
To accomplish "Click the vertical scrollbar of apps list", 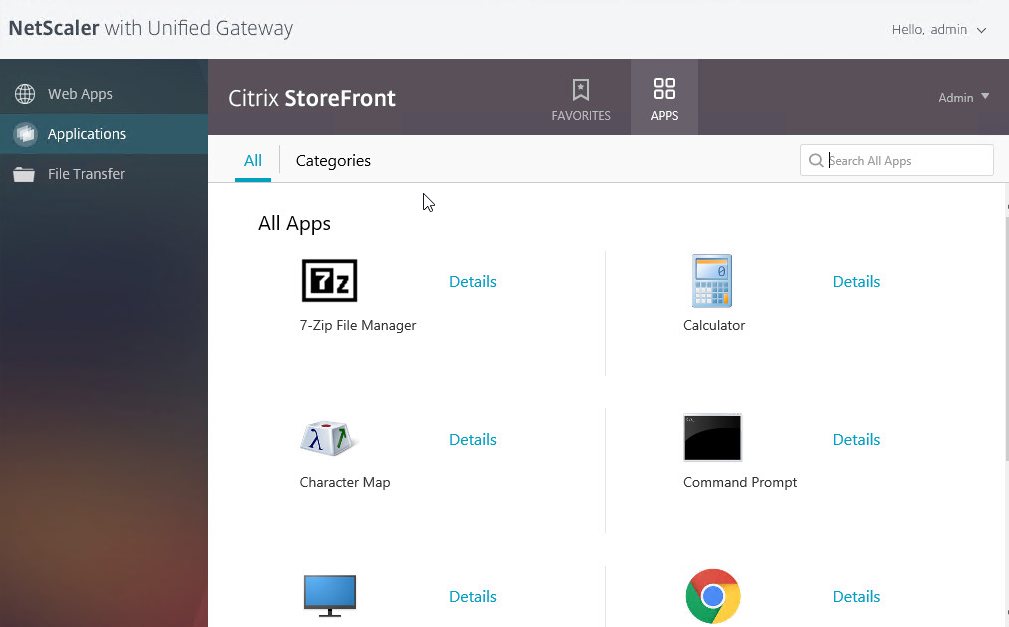I will pyautogui.click(x=1006, y=338).
